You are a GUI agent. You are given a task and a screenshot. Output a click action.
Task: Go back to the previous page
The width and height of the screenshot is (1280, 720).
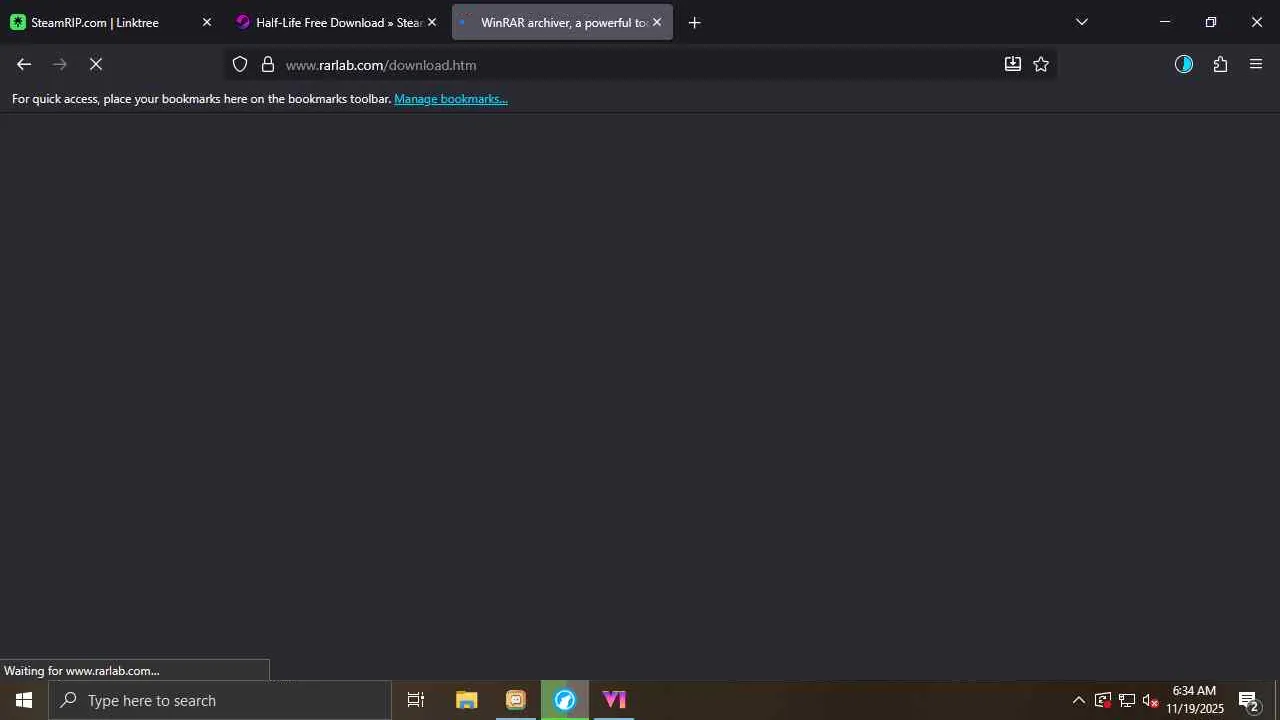(24, 64)
